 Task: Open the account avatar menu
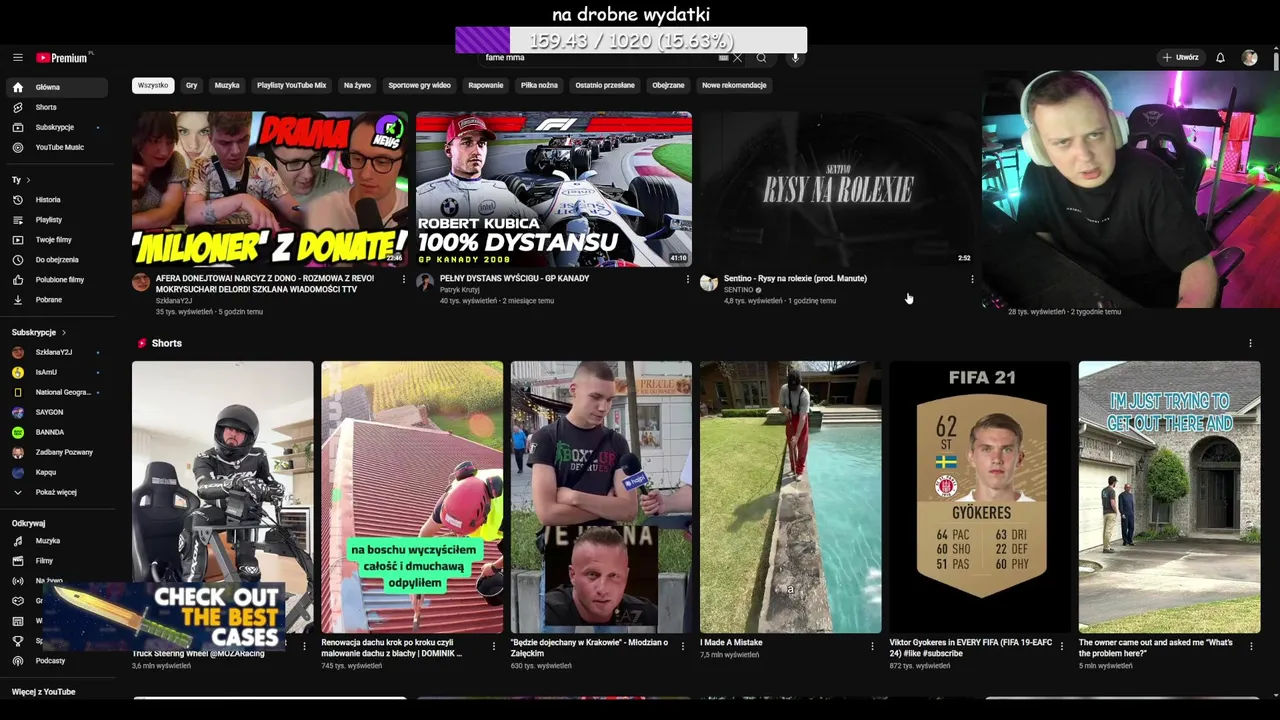click(1249, 58)
